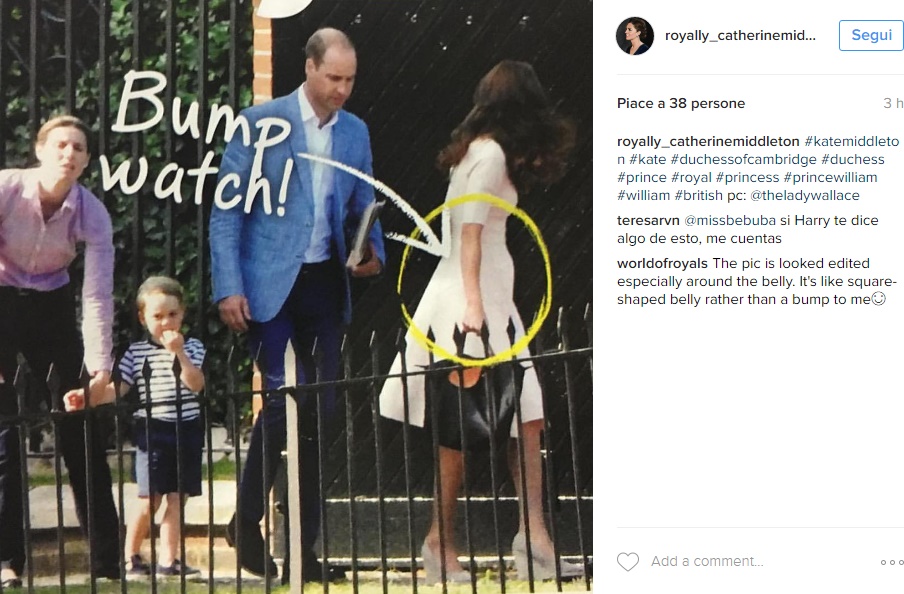Open the Piace a 38 persone likes list
This screenshot has height=594, width=904.
coord(681,103)
